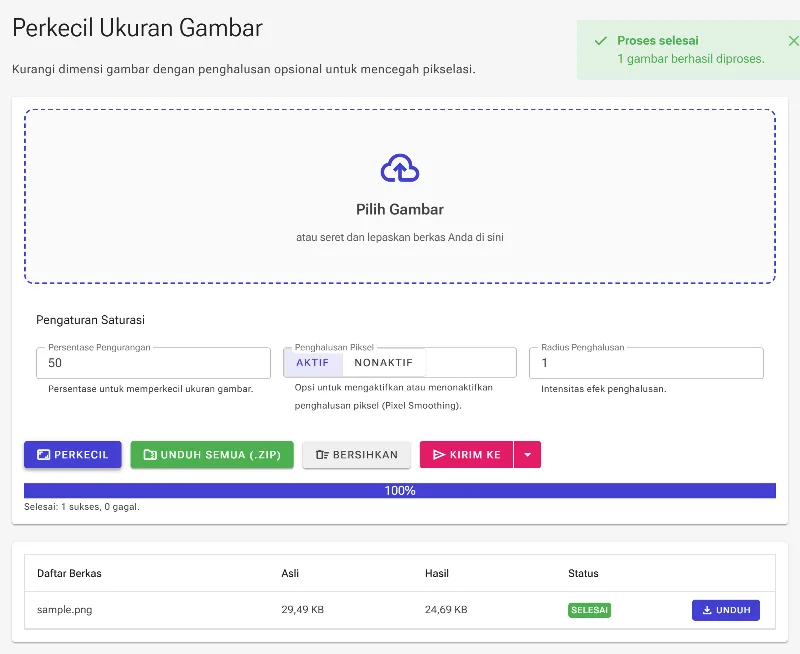Click the Selesai status badge

589,610
